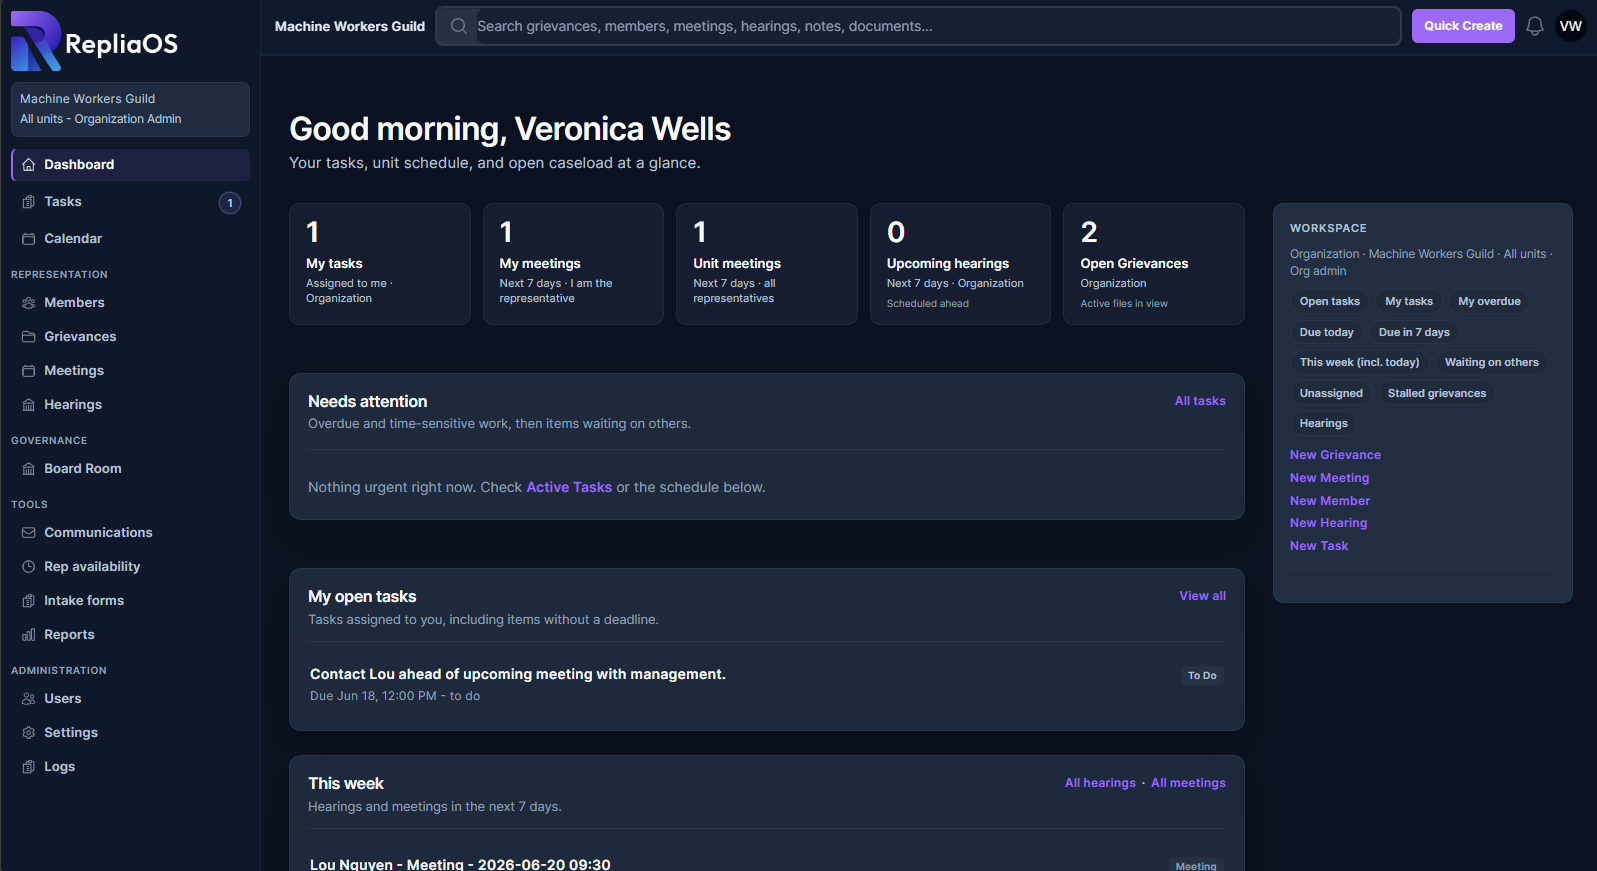The image size is (1597, 871).
Task: Click the Members people icon
Action: click(x=29, y=303)
